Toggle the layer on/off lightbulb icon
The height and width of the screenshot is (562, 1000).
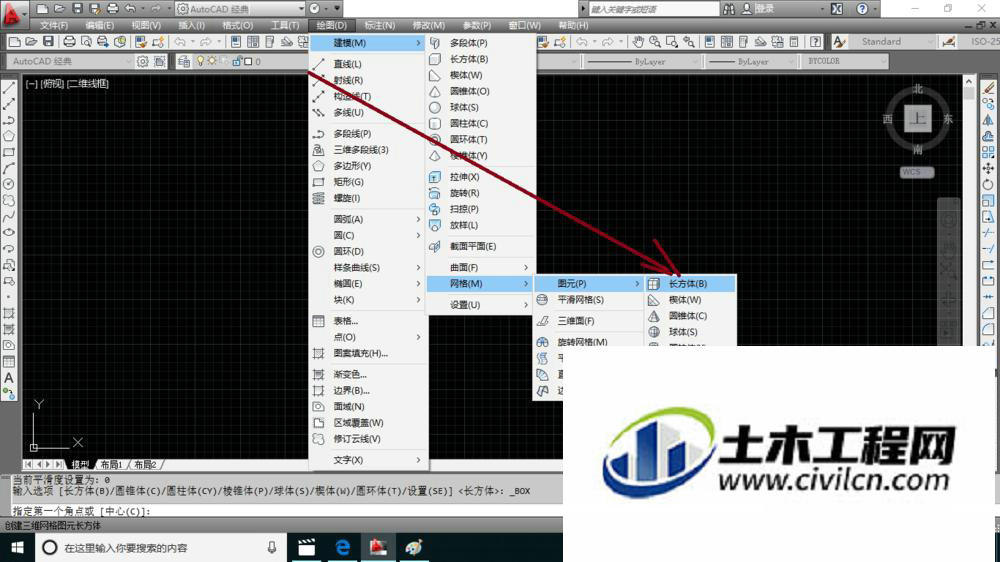[200, 61]
